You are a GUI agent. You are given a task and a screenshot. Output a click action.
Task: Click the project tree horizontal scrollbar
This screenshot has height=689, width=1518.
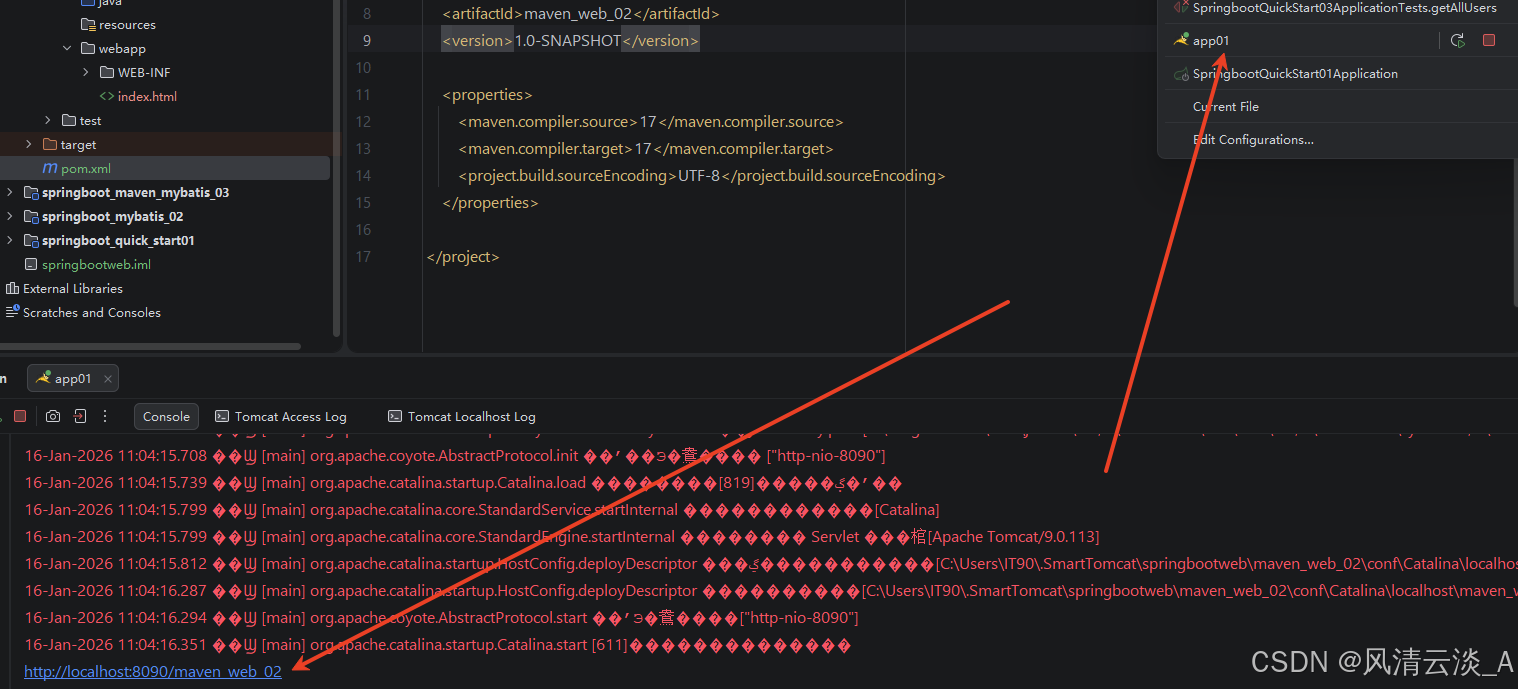150,346
